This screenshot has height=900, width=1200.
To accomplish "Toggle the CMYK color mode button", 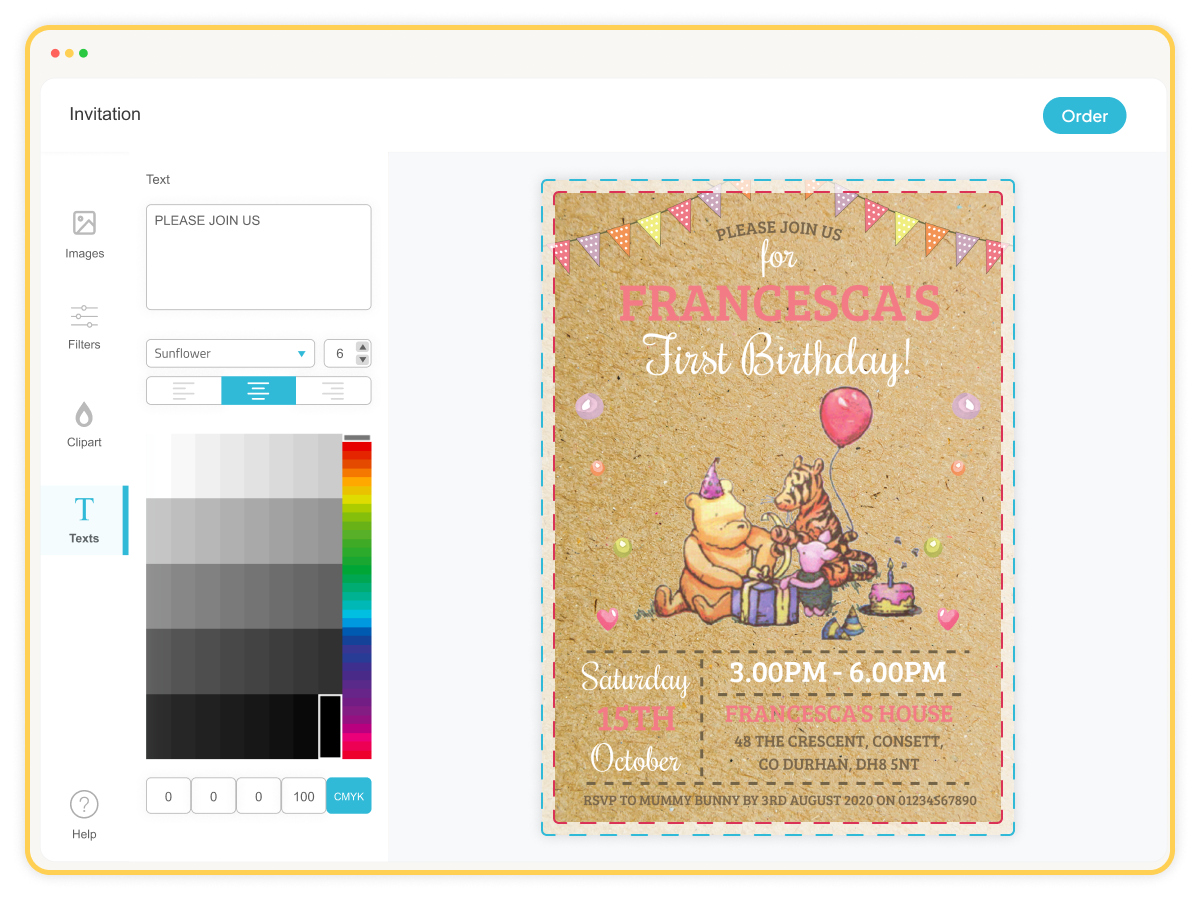I will (x=348, y=796).
